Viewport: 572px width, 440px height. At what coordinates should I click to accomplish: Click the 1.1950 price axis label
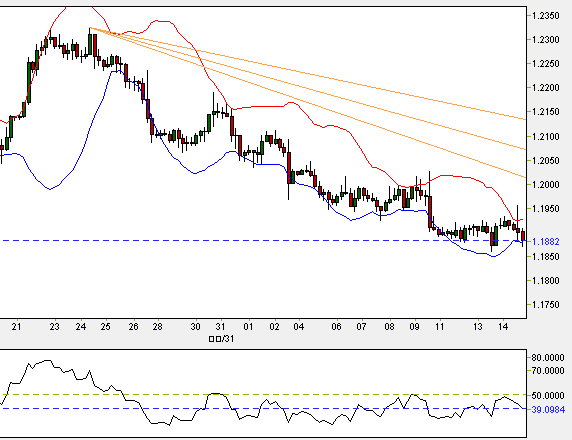click(x=545, y=209)
